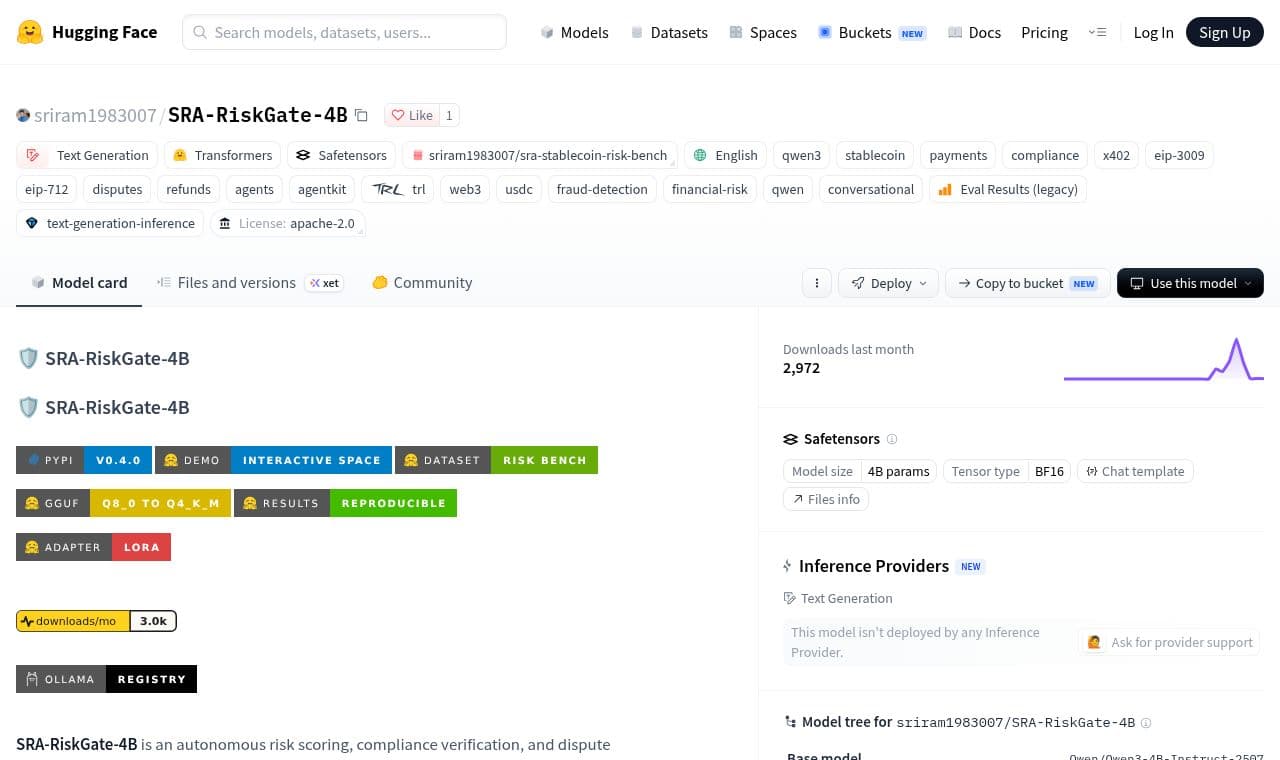Open the Use this model dropdown

coord(1190,283)
